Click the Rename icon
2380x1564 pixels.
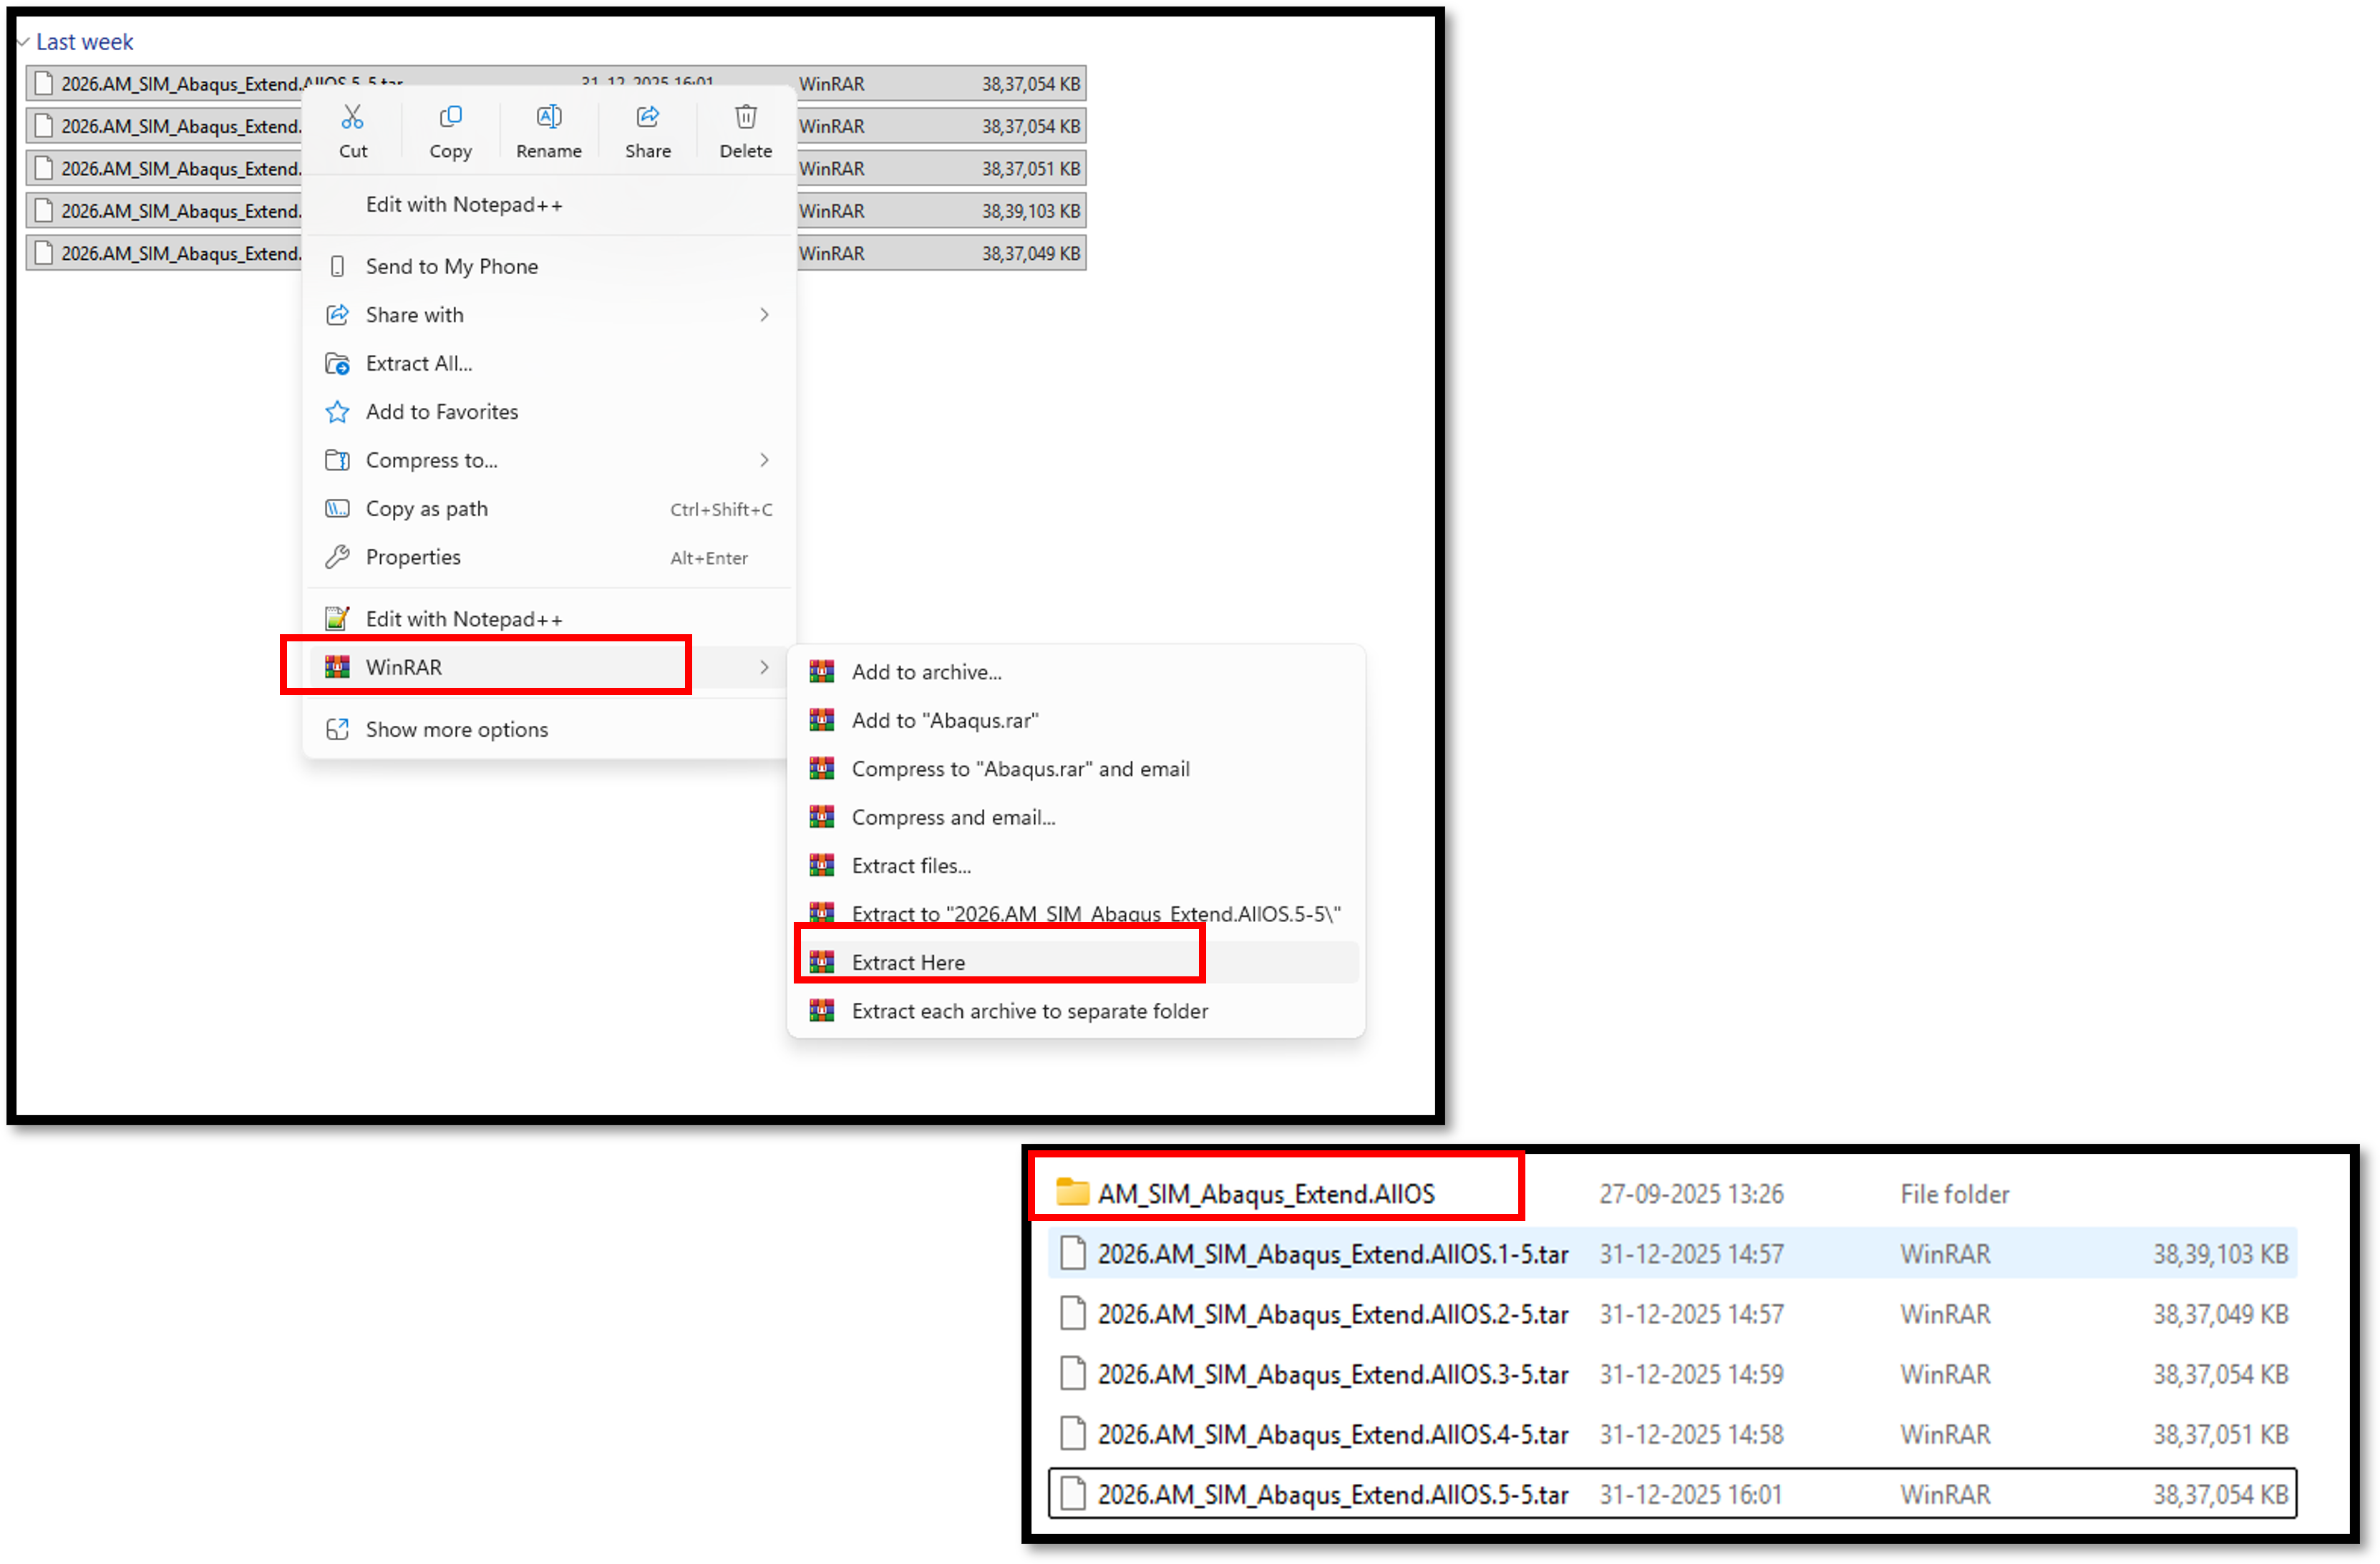pyautogui.click(x=548, y=118)
